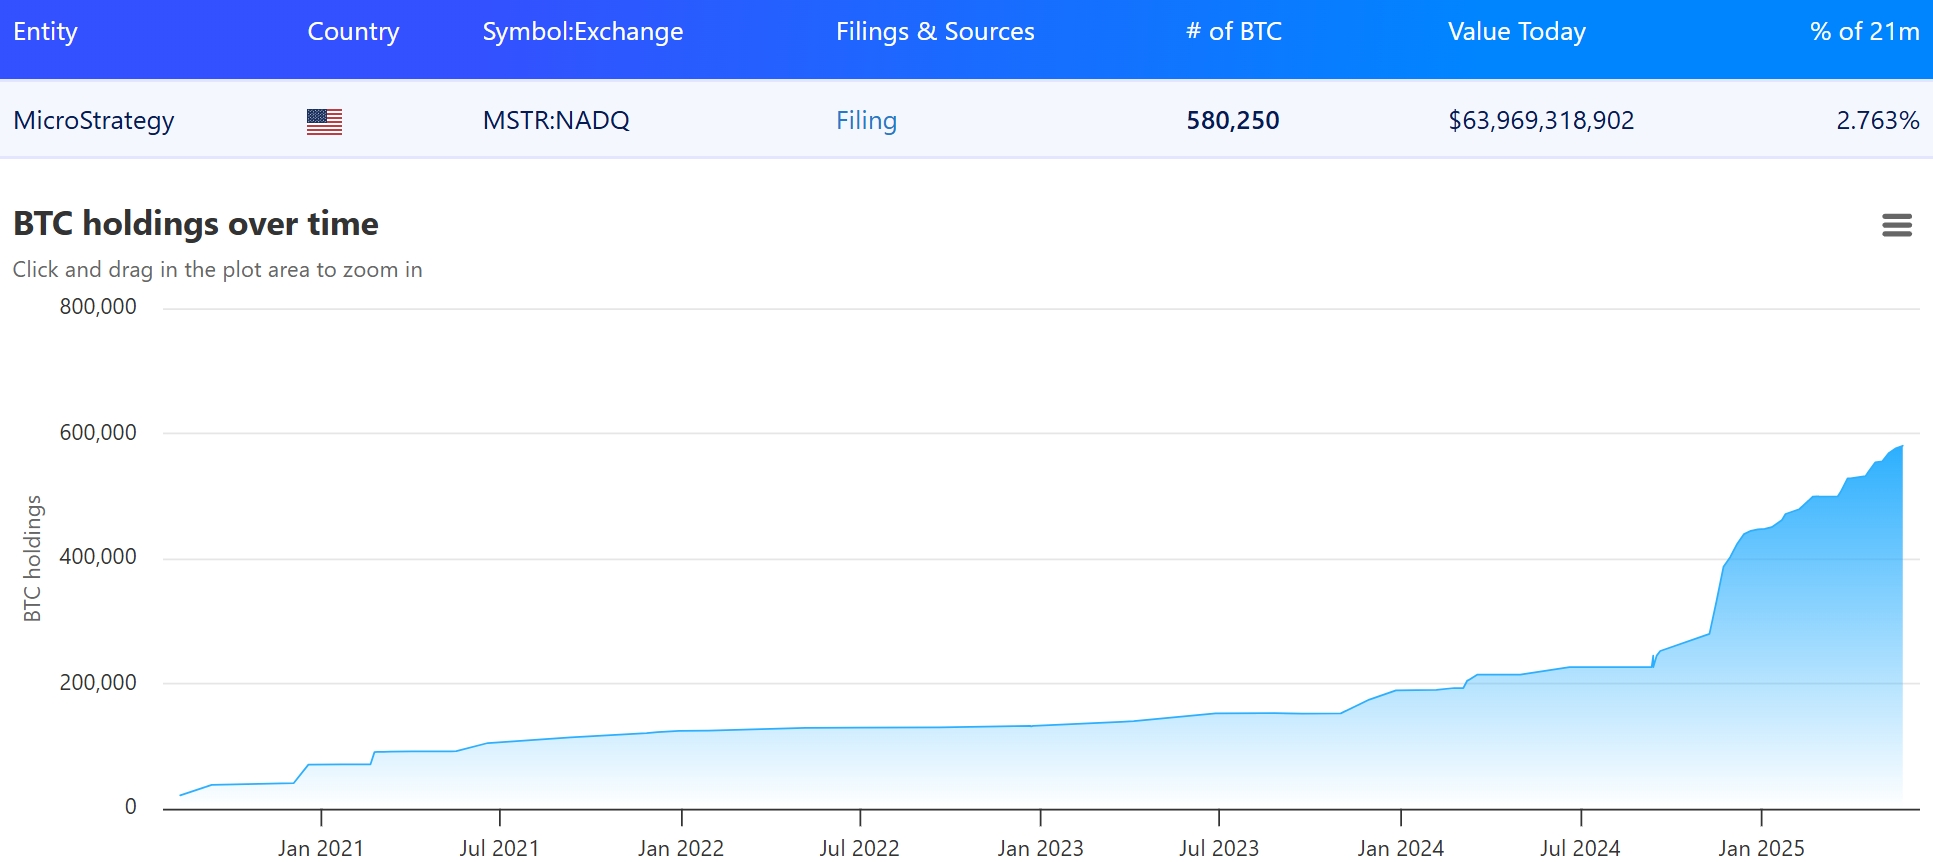This screenshot has width=1933, height=862.
Task: Click the 580,250 BTC amount cell
Action: tap(1232, 121)
